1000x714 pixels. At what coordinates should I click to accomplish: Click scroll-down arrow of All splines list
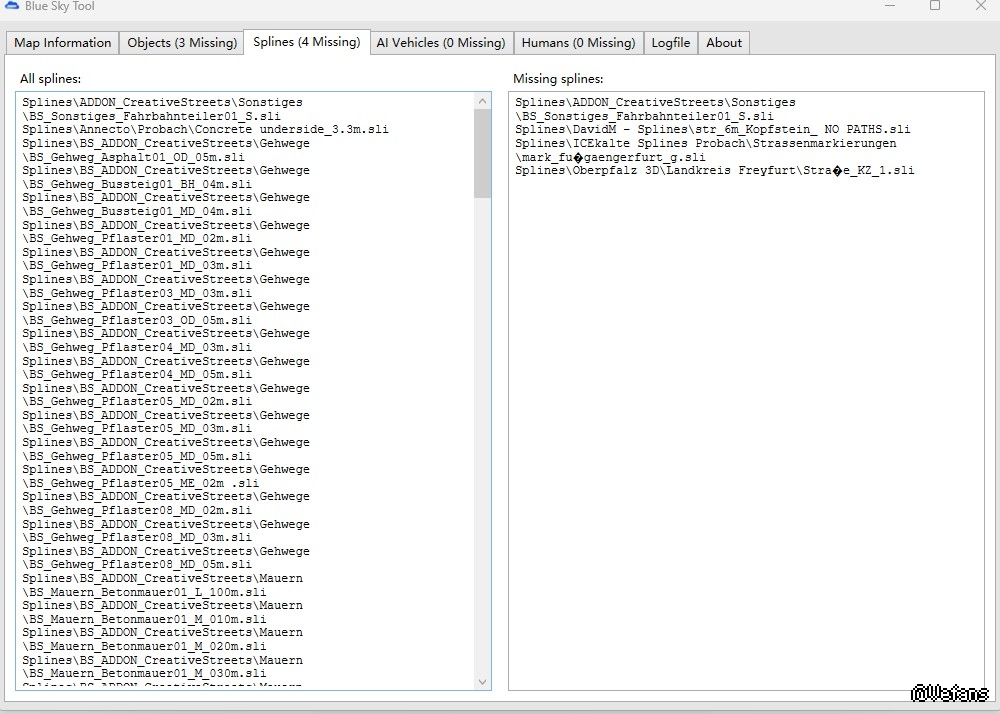(x=483, y=681)
